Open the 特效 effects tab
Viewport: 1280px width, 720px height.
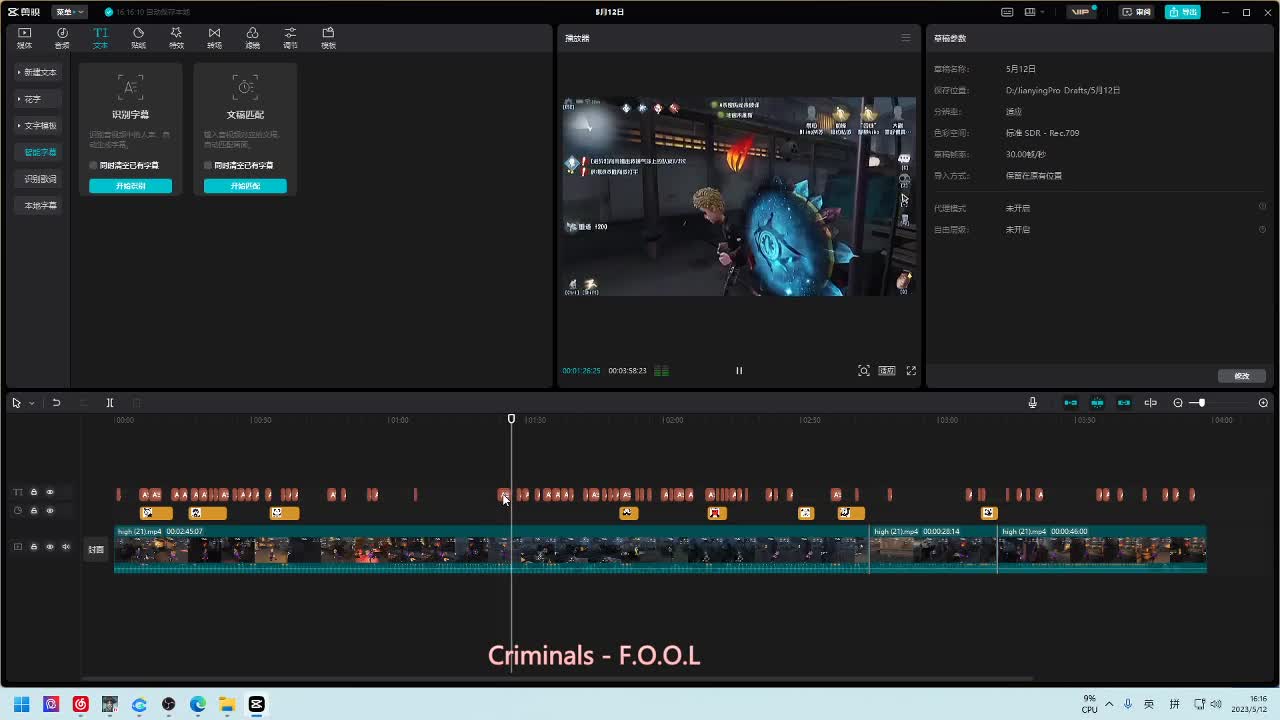176,38
